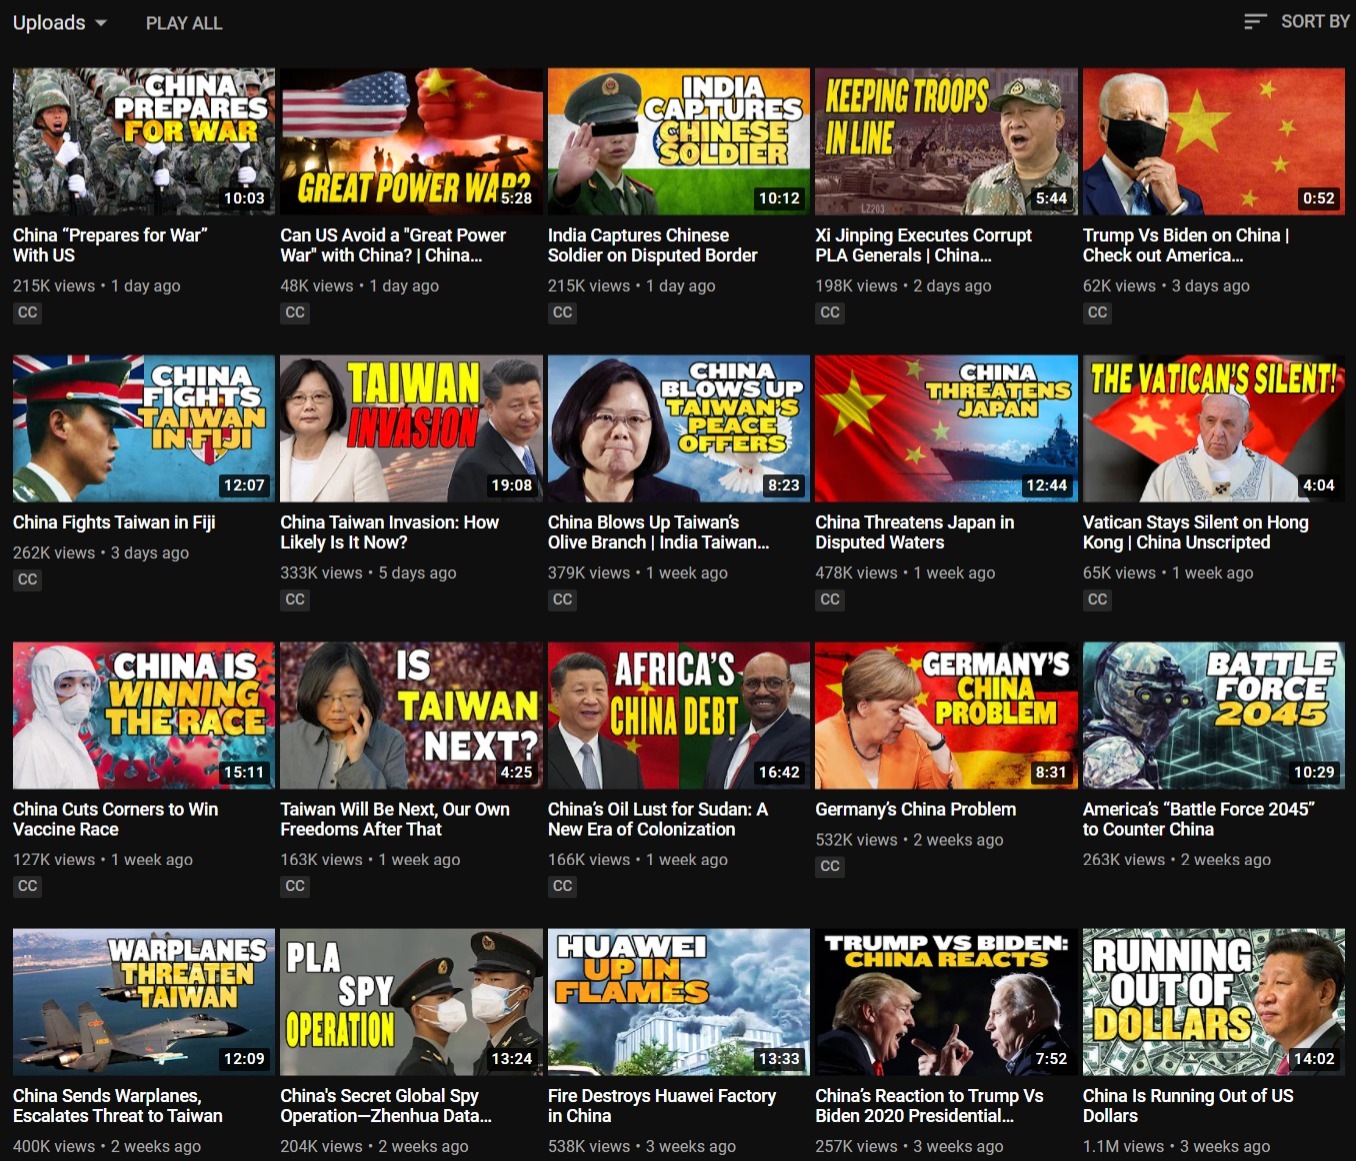Click CC badge under China Threatens Japan video

pos(830,599)
